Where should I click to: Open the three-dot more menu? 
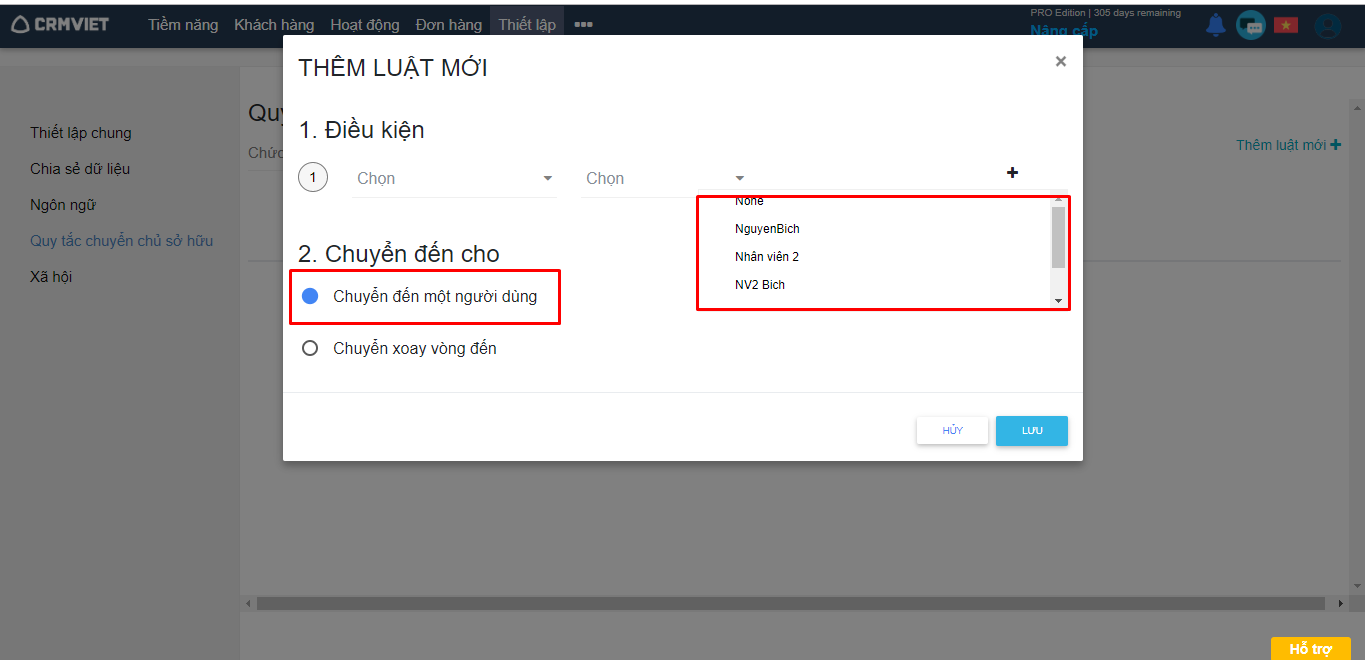(x=584, y=25)
